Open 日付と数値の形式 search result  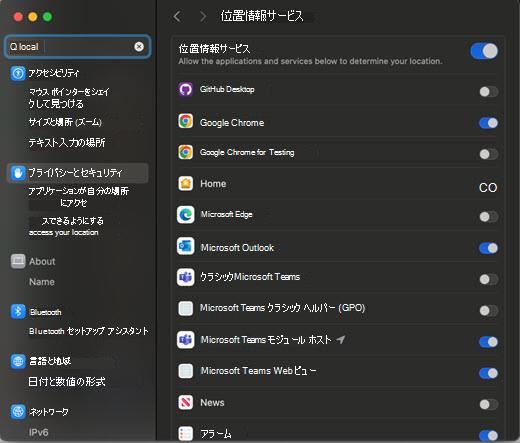coord(67,381)
